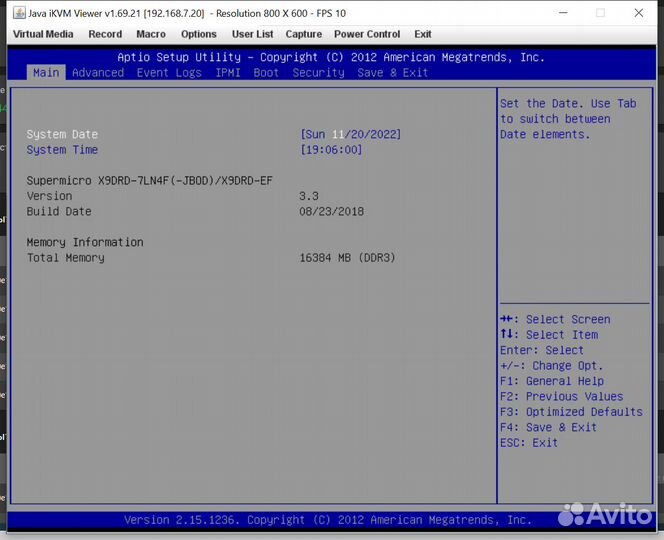Click the date value Sun 11/20/2022
This screenshot has height=540, width=664.
pos(351,134)
